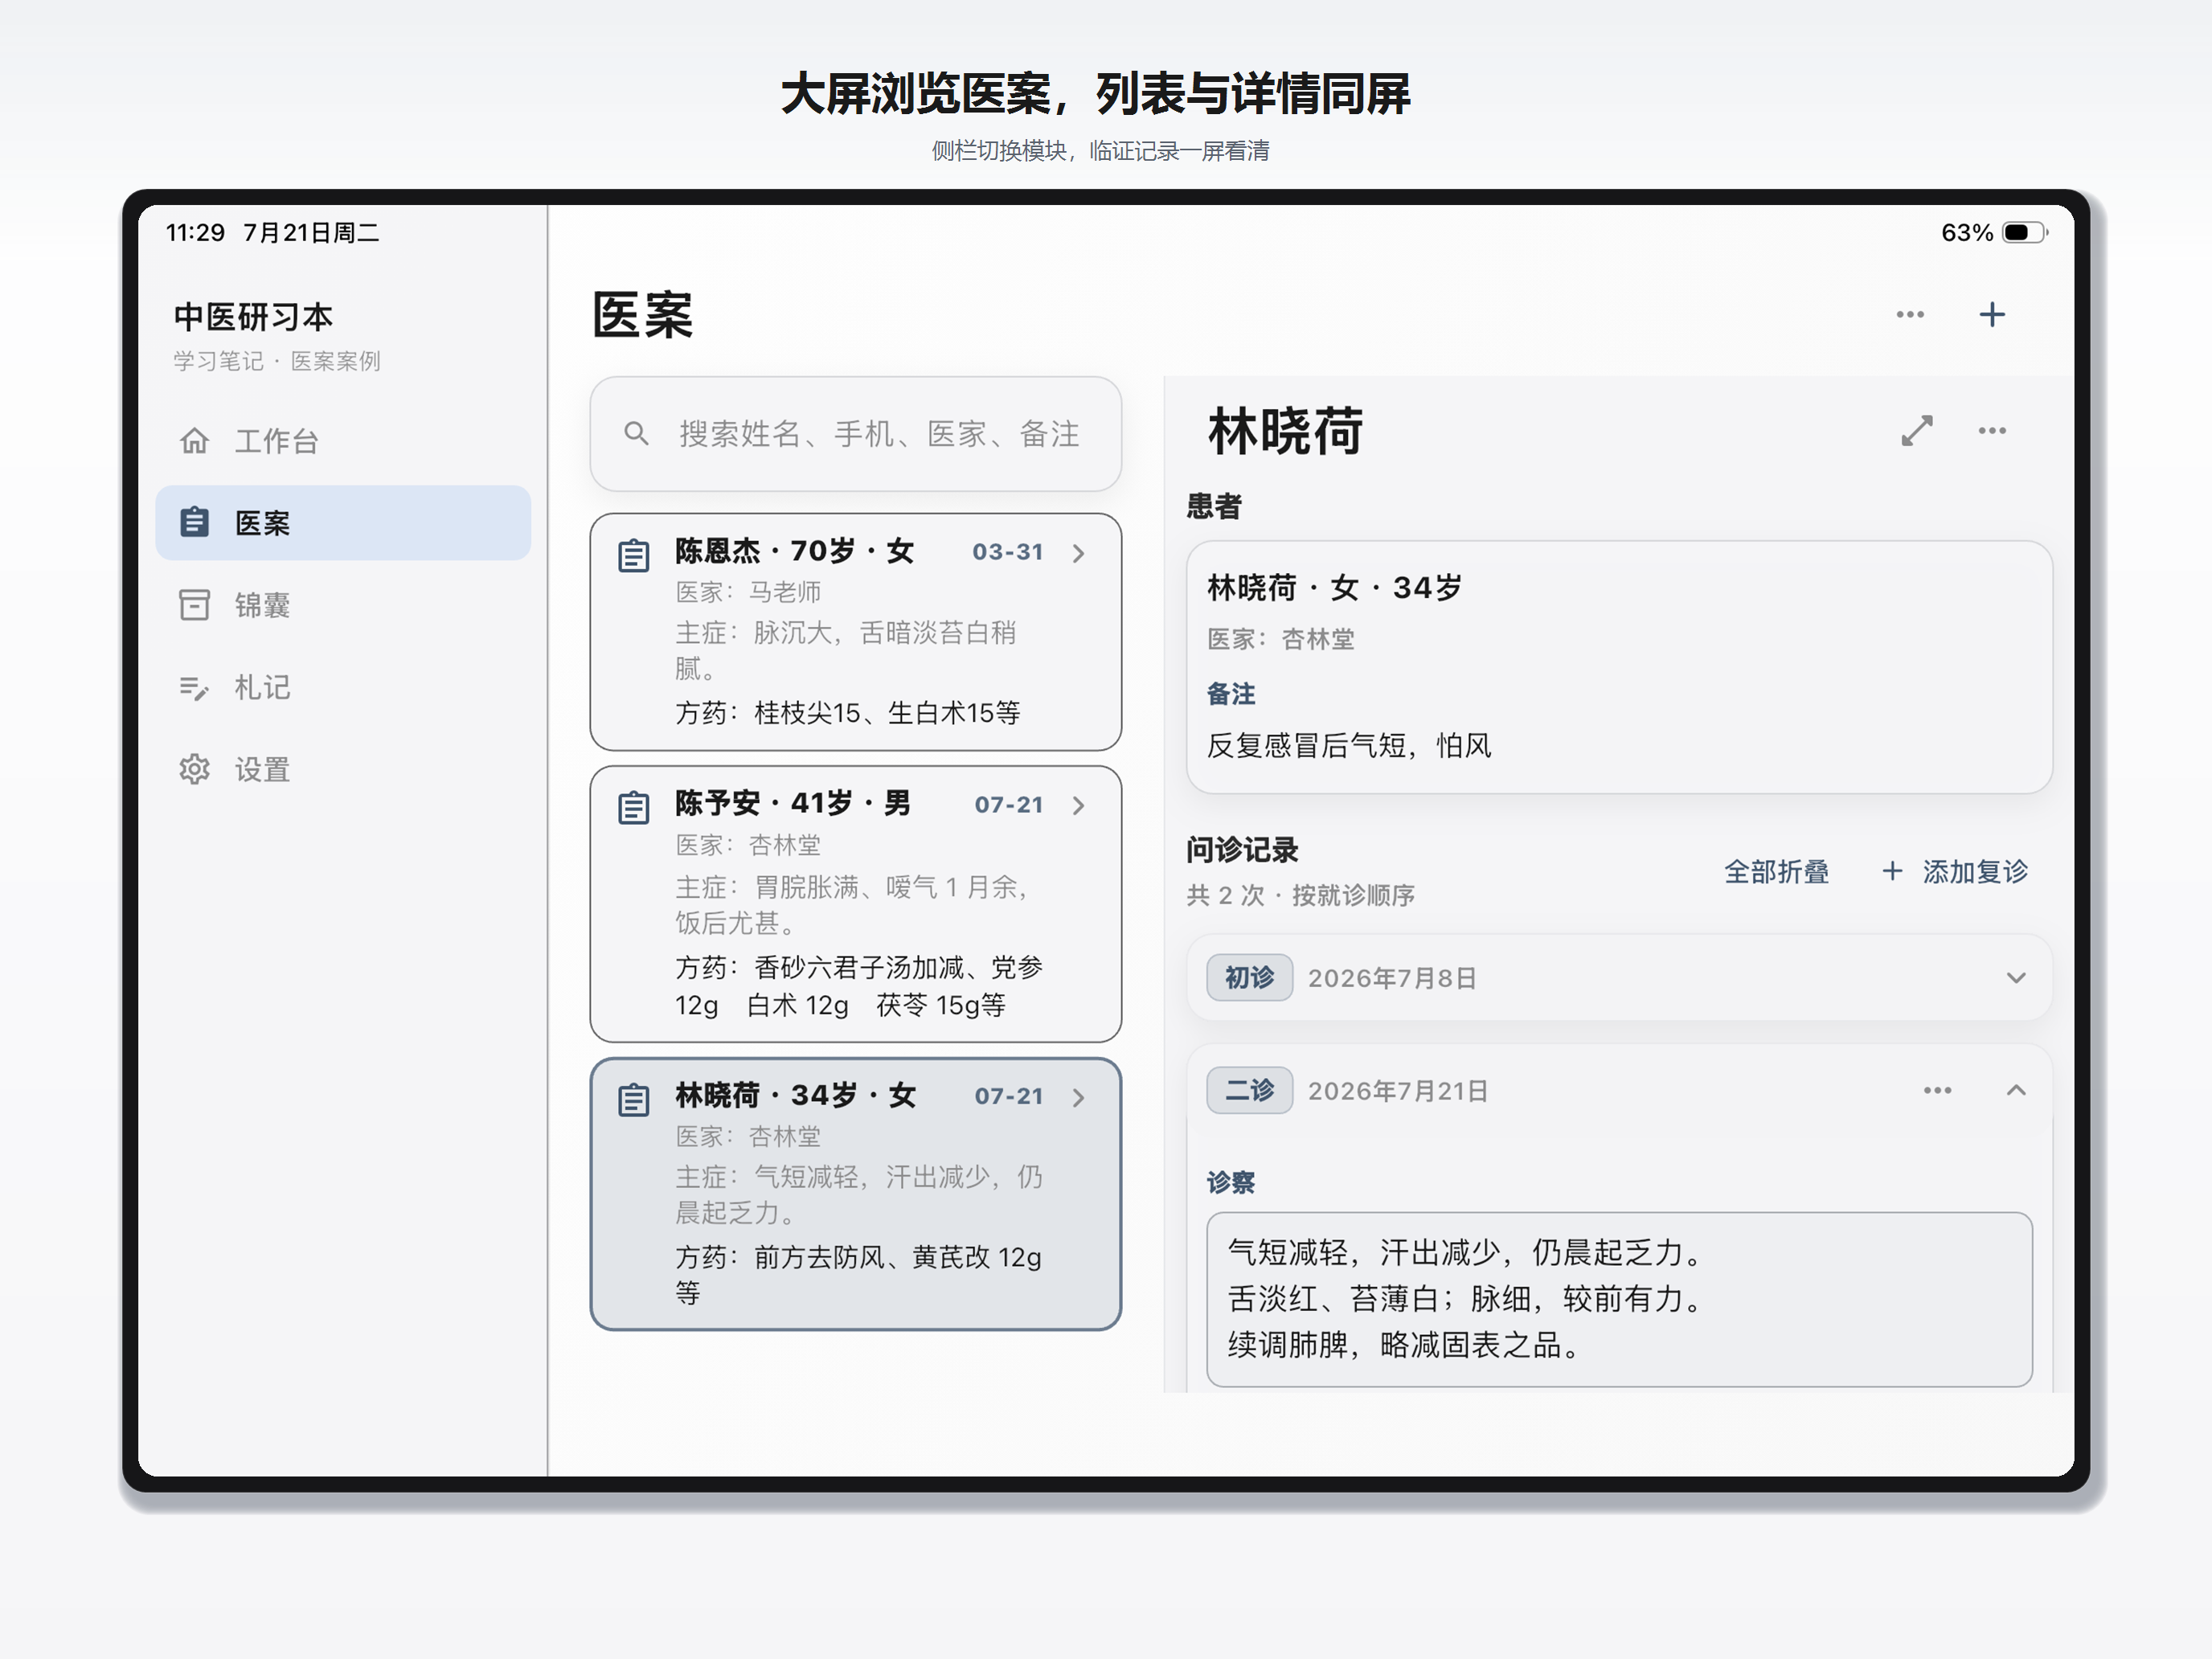The width and height of the screenshot is (2212, 1659).
Task: Click date 07-21 on 林晓荷 list card
Action: [1008, 1096]
